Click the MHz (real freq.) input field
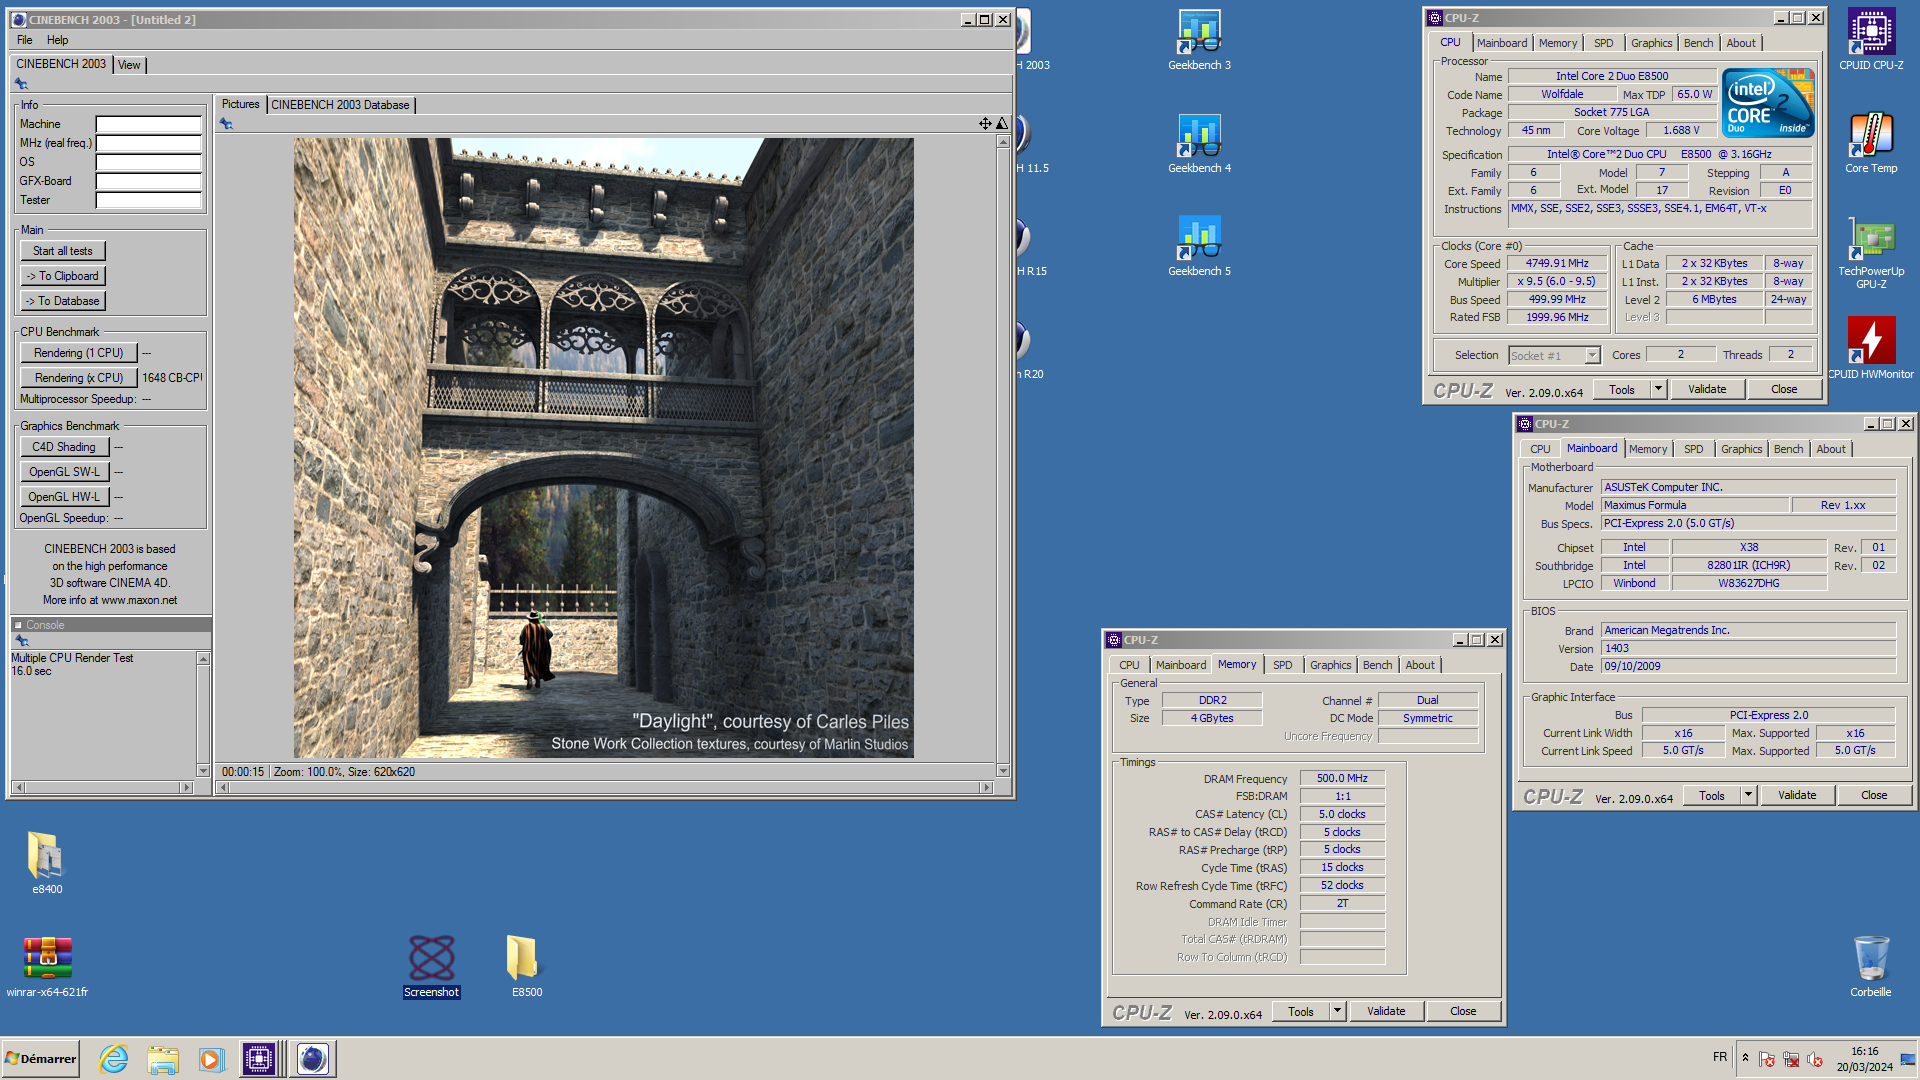This screenshot has width=1920, height=1080. coord(148,143)
